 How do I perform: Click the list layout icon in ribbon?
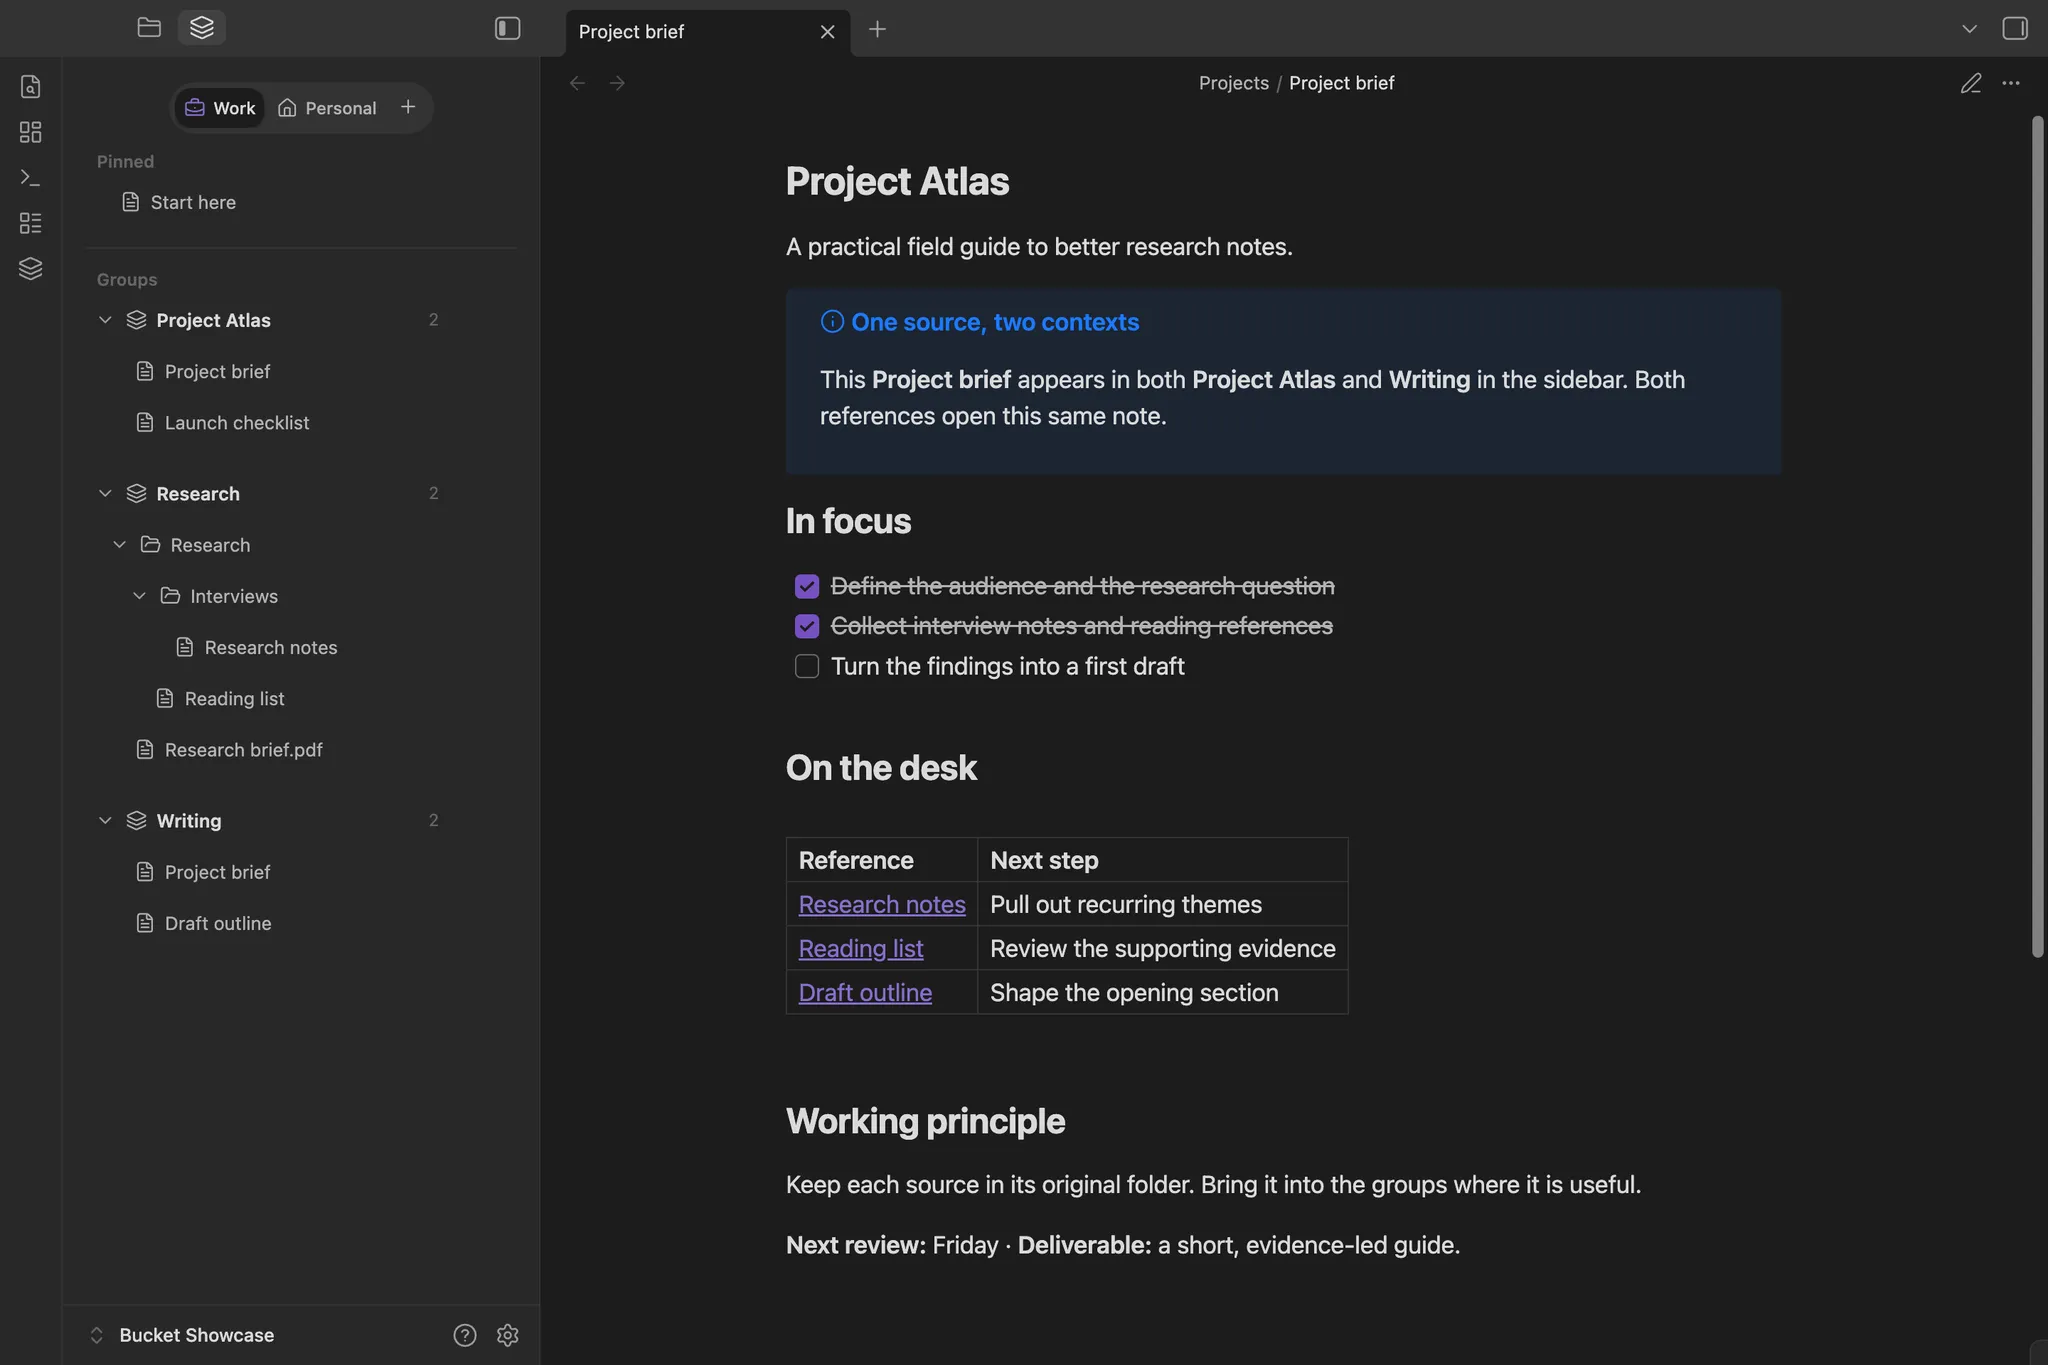[31, 223]
